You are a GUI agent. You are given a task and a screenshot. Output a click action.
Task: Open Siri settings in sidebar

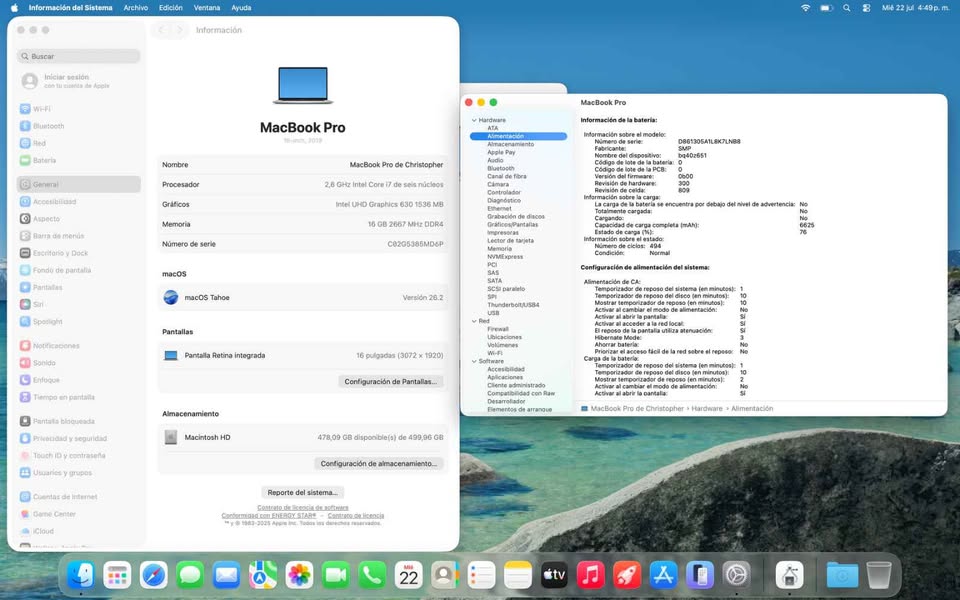click(x=79, y=304)
